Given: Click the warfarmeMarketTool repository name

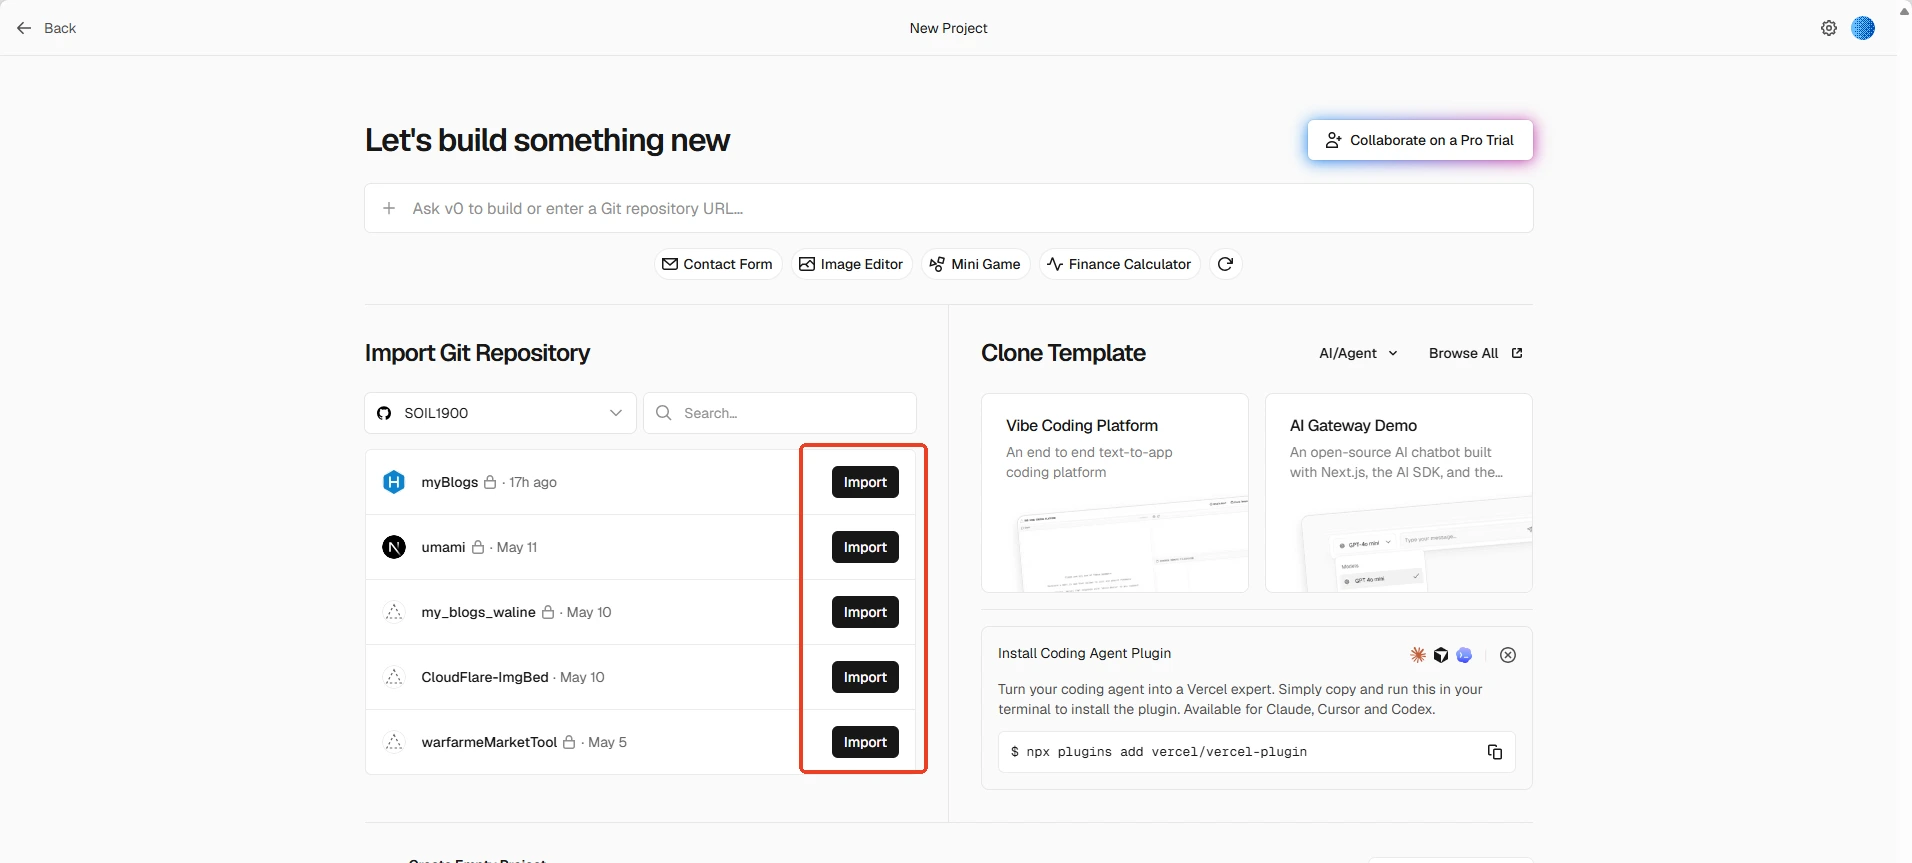Looking at the screenshot, I should [x=489, y=742].
